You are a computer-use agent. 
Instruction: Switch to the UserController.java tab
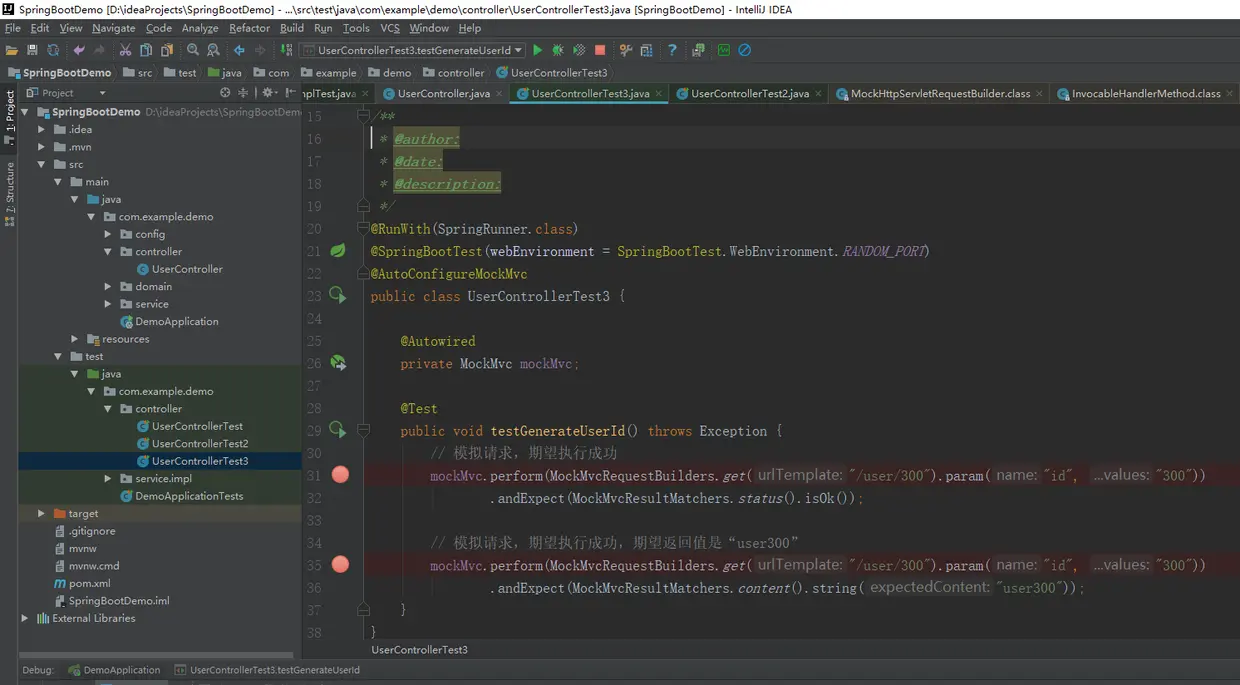click(443, 94)
